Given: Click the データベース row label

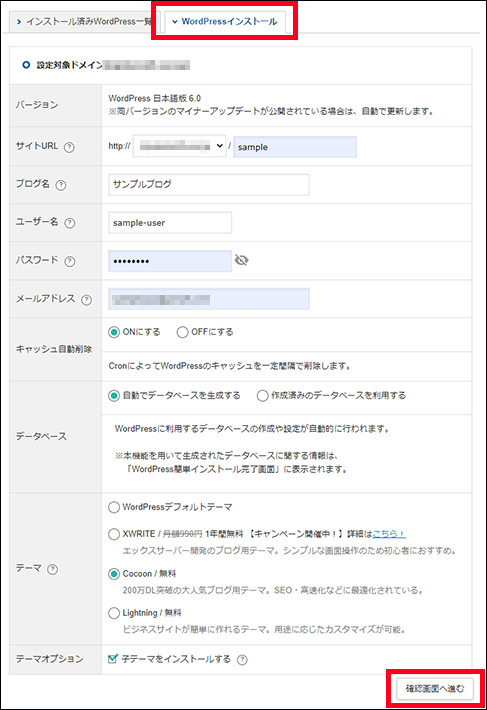Looking at the screenshot, I should click(41, 437).
